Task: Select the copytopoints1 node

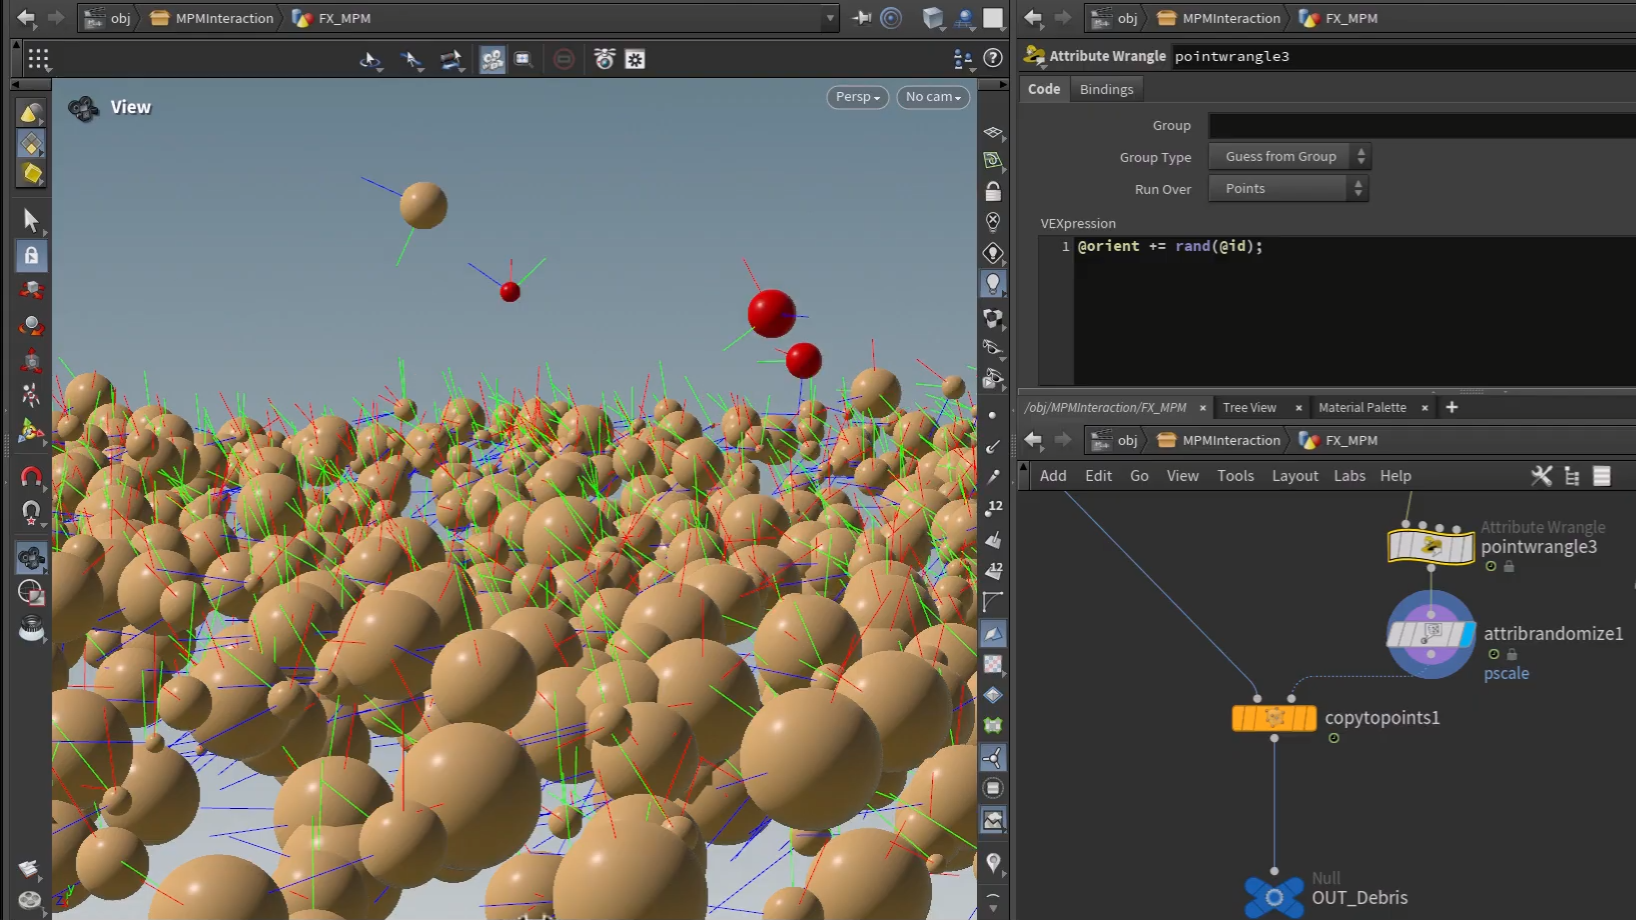Action: click(x=1274, y=718)
